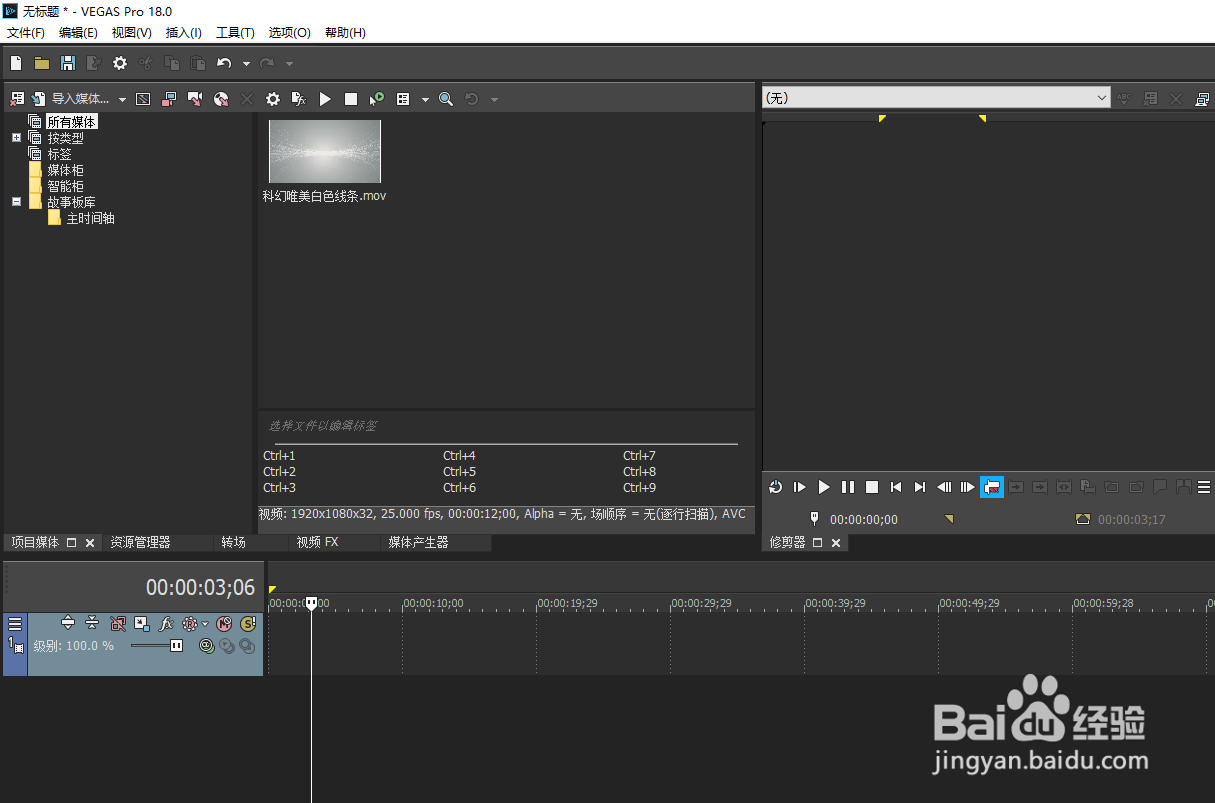Viewport: 1215px width, 803px height.
Task: Click the views icon in media toolbar
Action: coord(403,99)
